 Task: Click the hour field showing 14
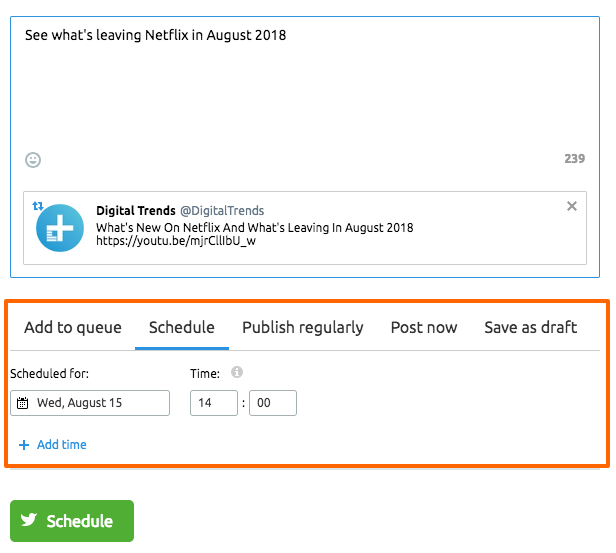(x=214, y=403)
